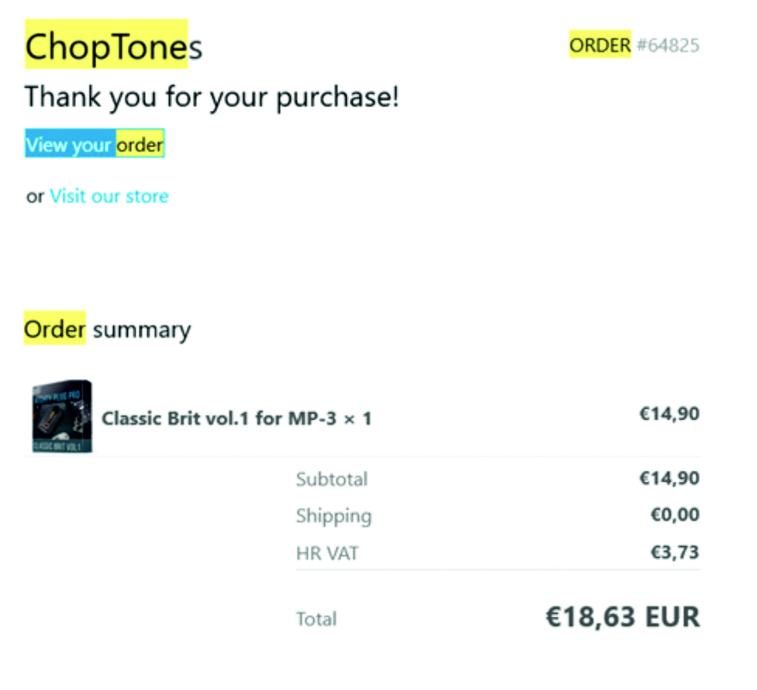Screen dimensions: 757x690
Task: Click the HR VAT label
Action: pos(326,552)
